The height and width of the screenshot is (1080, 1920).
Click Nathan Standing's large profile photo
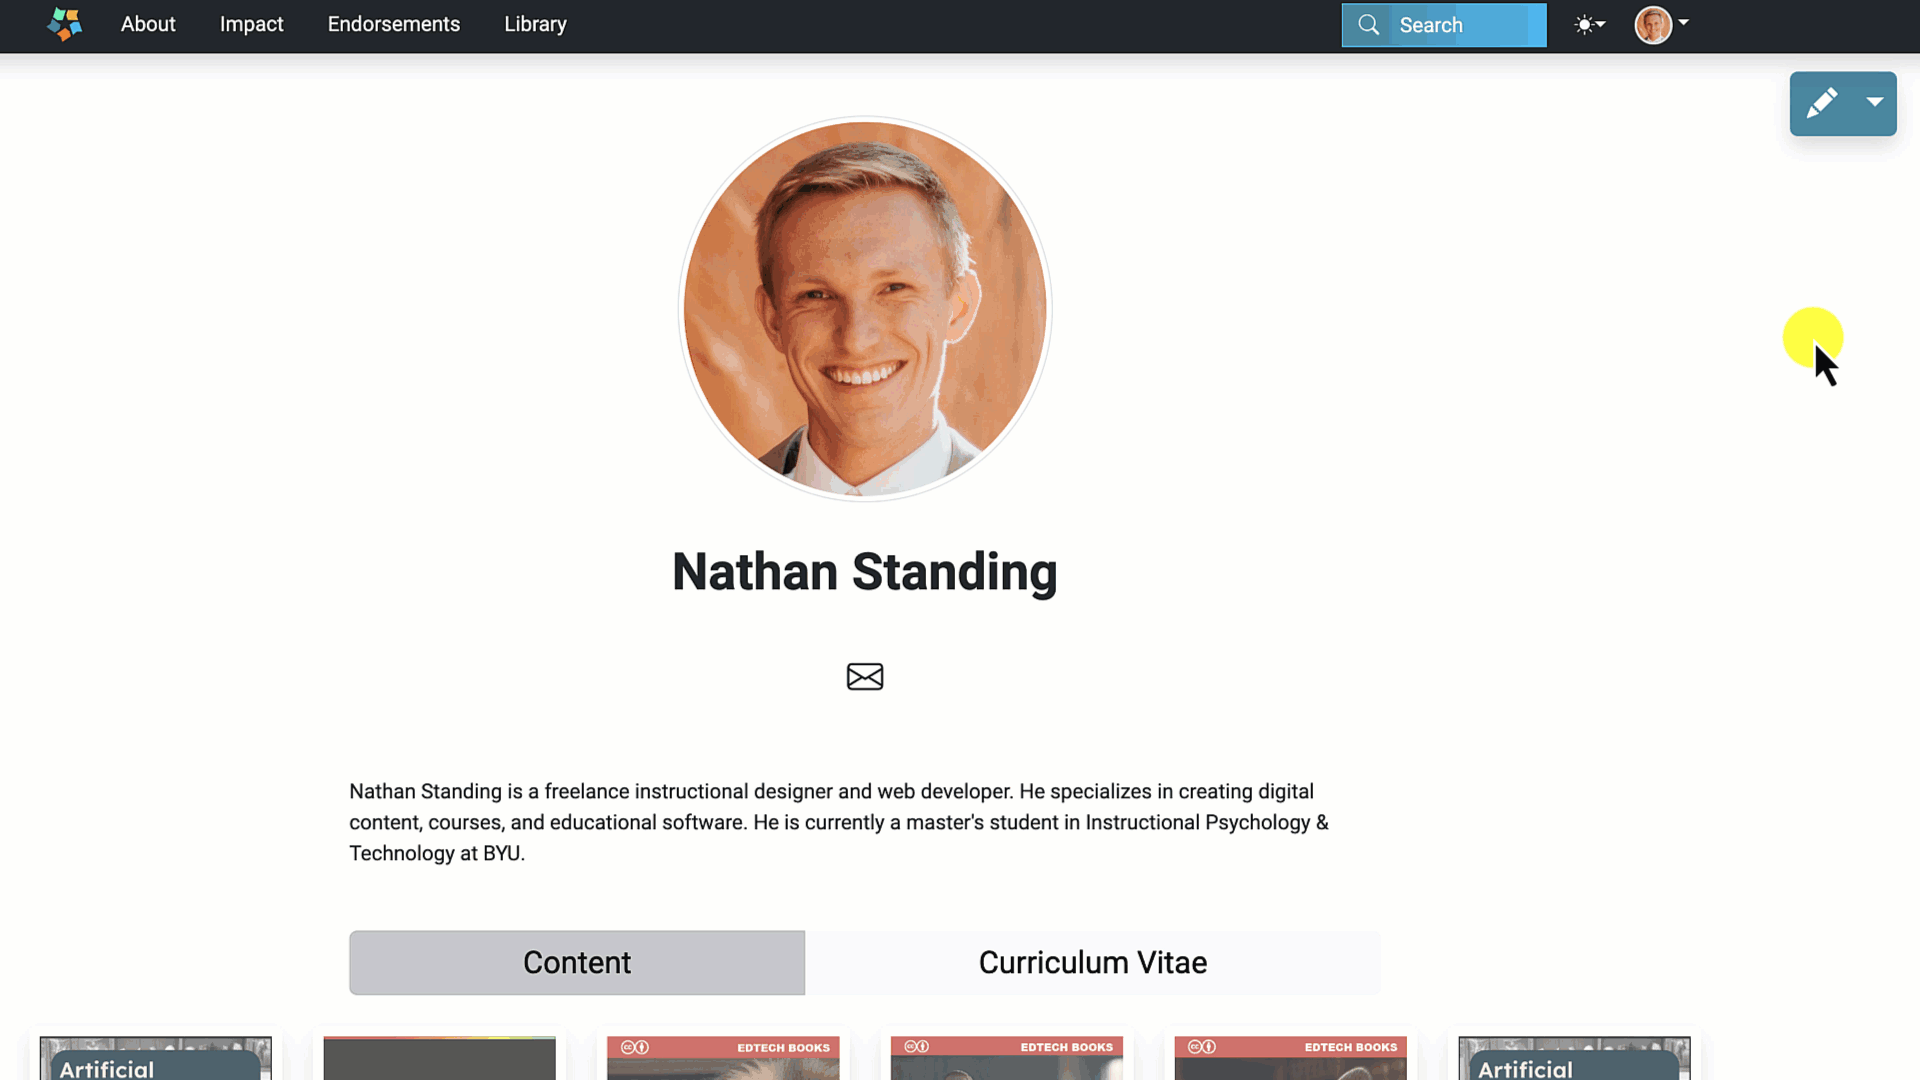865,309
